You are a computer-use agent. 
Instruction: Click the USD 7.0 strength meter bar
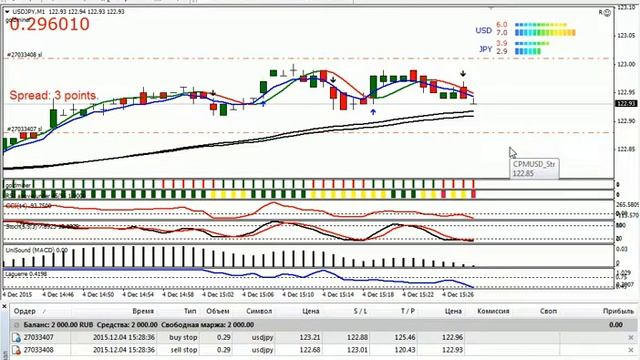coord(545,33)
